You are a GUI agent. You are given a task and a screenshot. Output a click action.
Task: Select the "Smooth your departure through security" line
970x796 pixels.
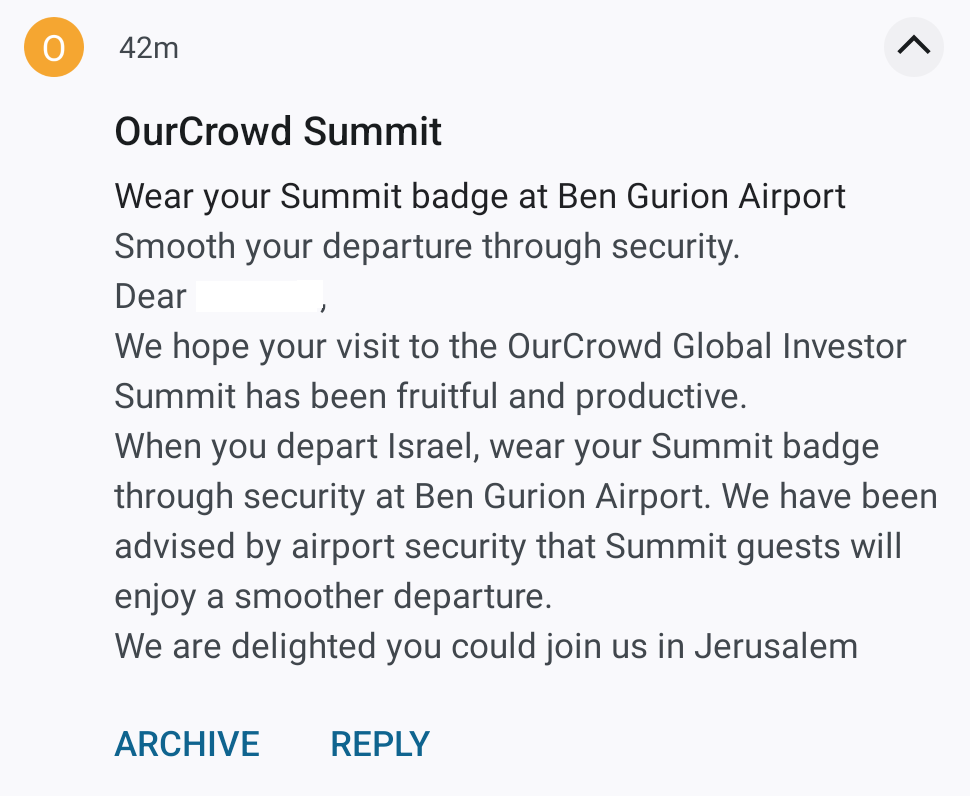pos(427,246)
